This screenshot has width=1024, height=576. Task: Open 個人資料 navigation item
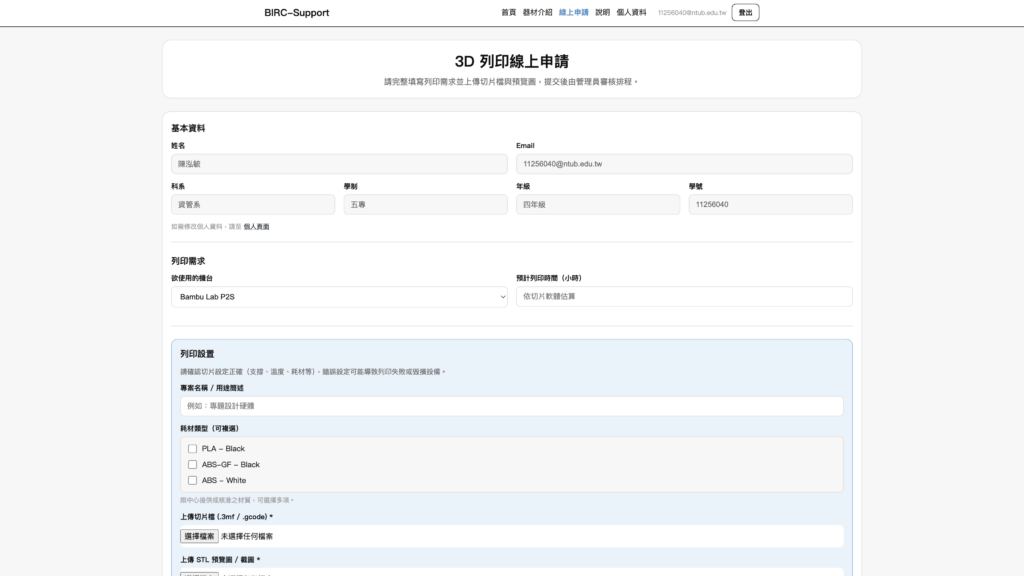(632, 12)
